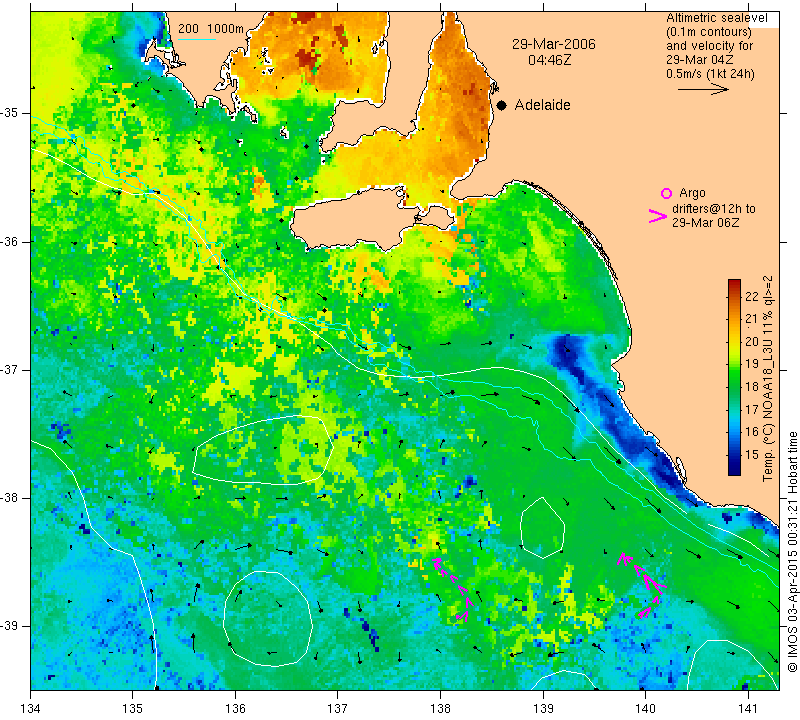Viewport: 800px width, 720px height.
Task: Click the '(0.1m contours)' legend text
Action: [x=709, y=32]
